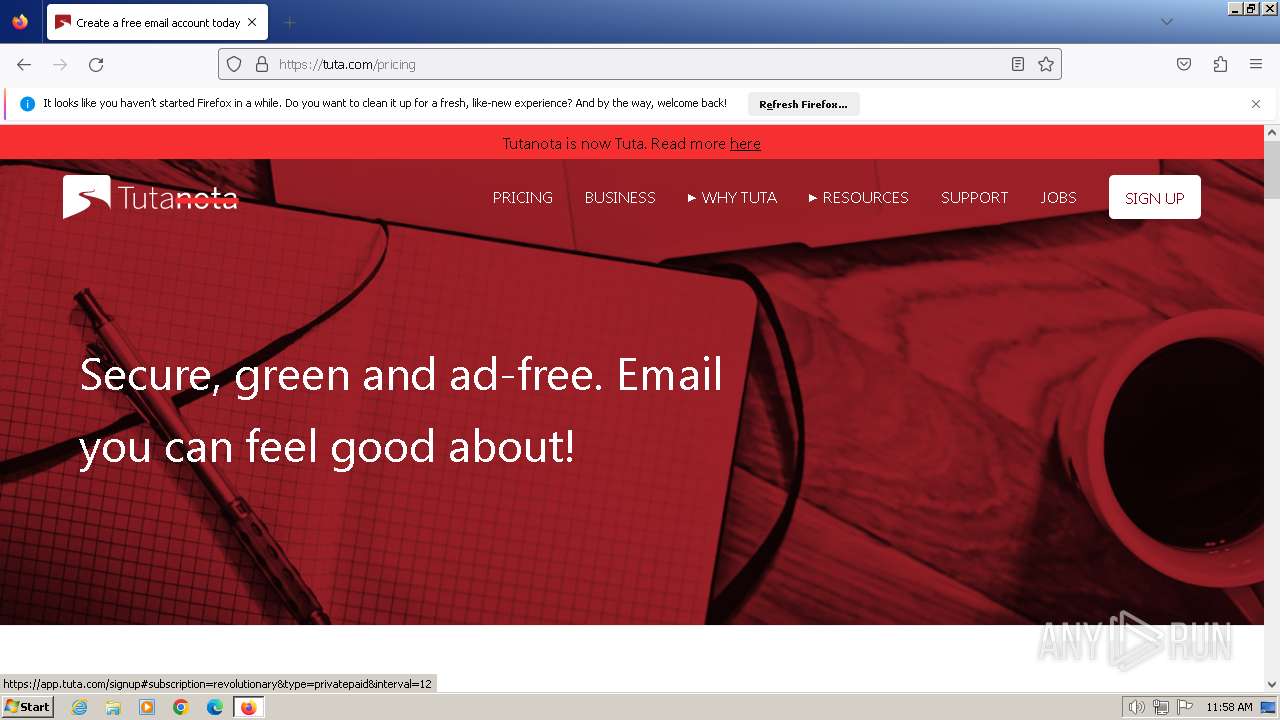Select the Firefox taskbar button

(x=248, y=707)
